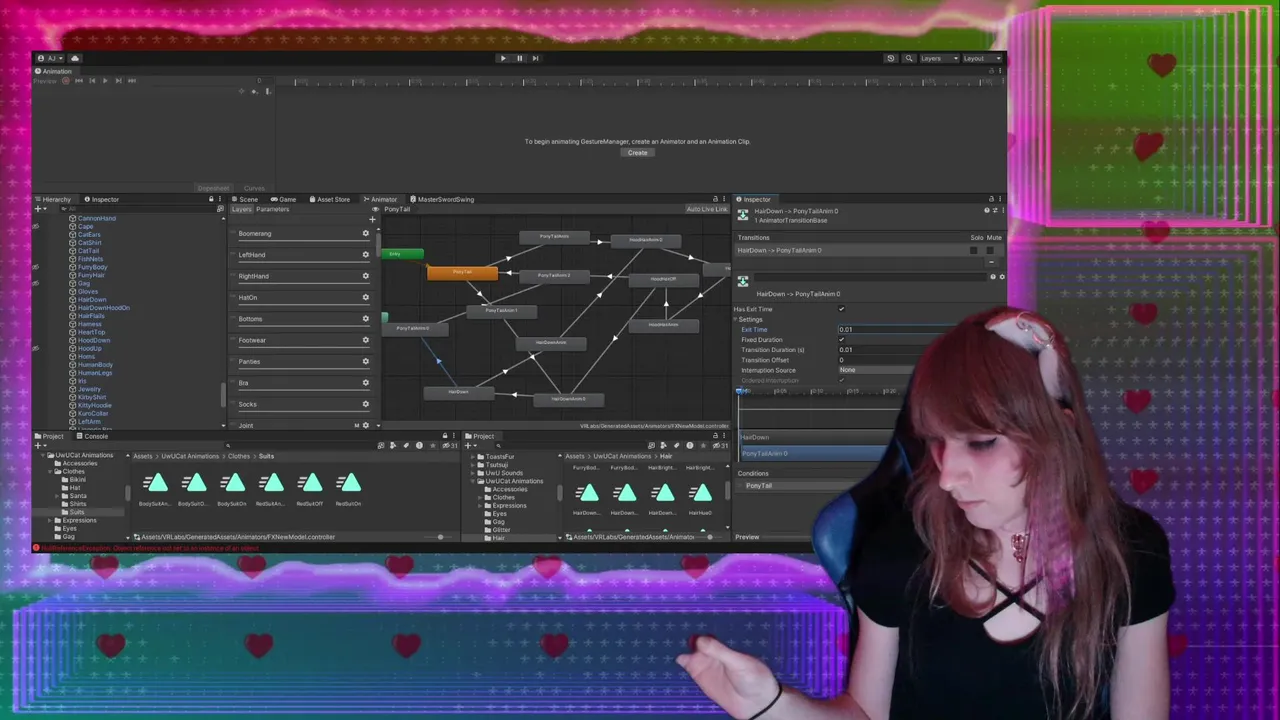The width and height of the screenshot is (1280, 720).
Task: Select the orange PonyTail state node
Action: pos(462,272)
